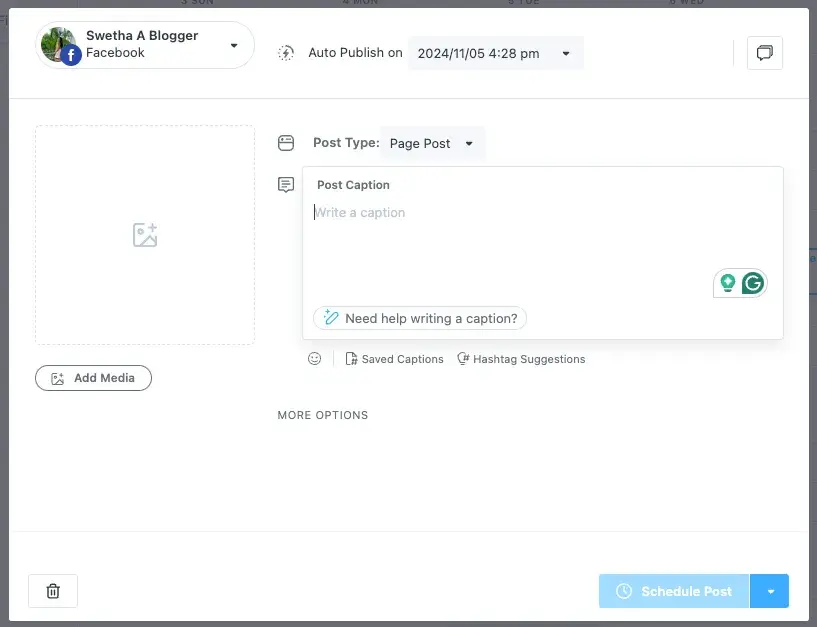Click the Grammarly G icon
This screenshot has height=627, width=817.
pos(753,283)
